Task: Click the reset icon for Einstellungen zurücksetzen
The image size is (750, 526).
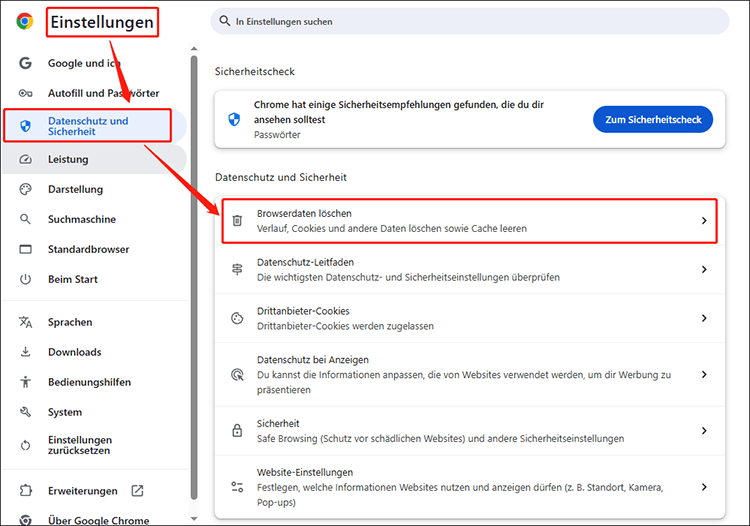Action: point(25,445)
